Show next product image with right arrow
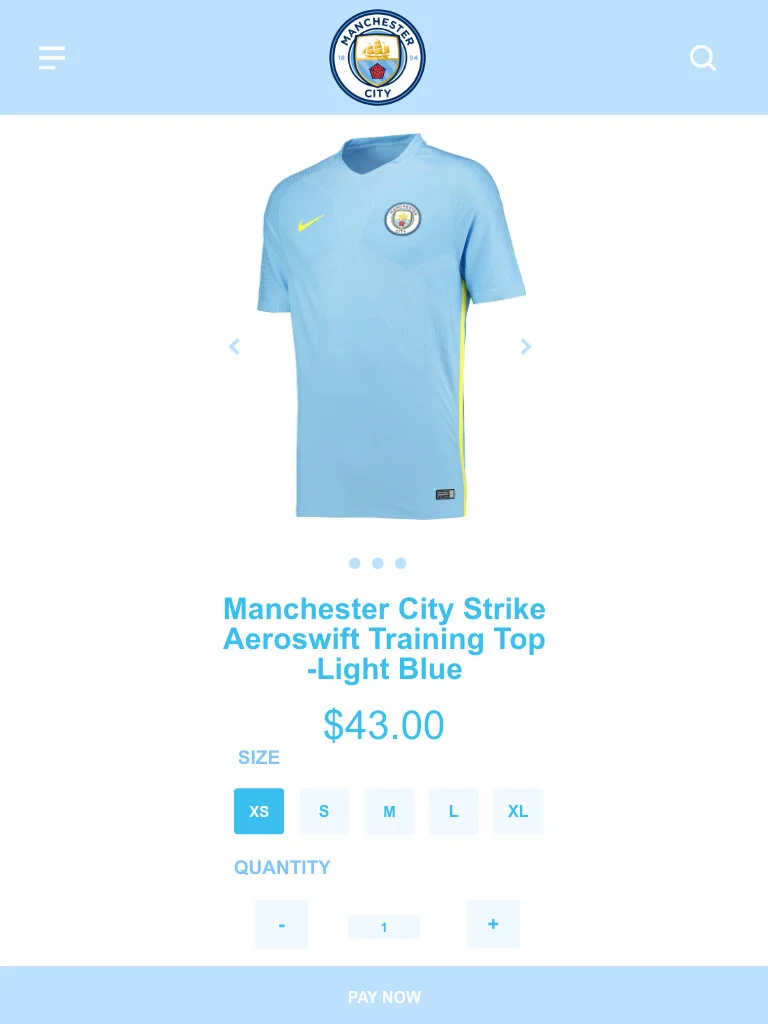This screenshot has height=1024, width=768. coord(526,346)
